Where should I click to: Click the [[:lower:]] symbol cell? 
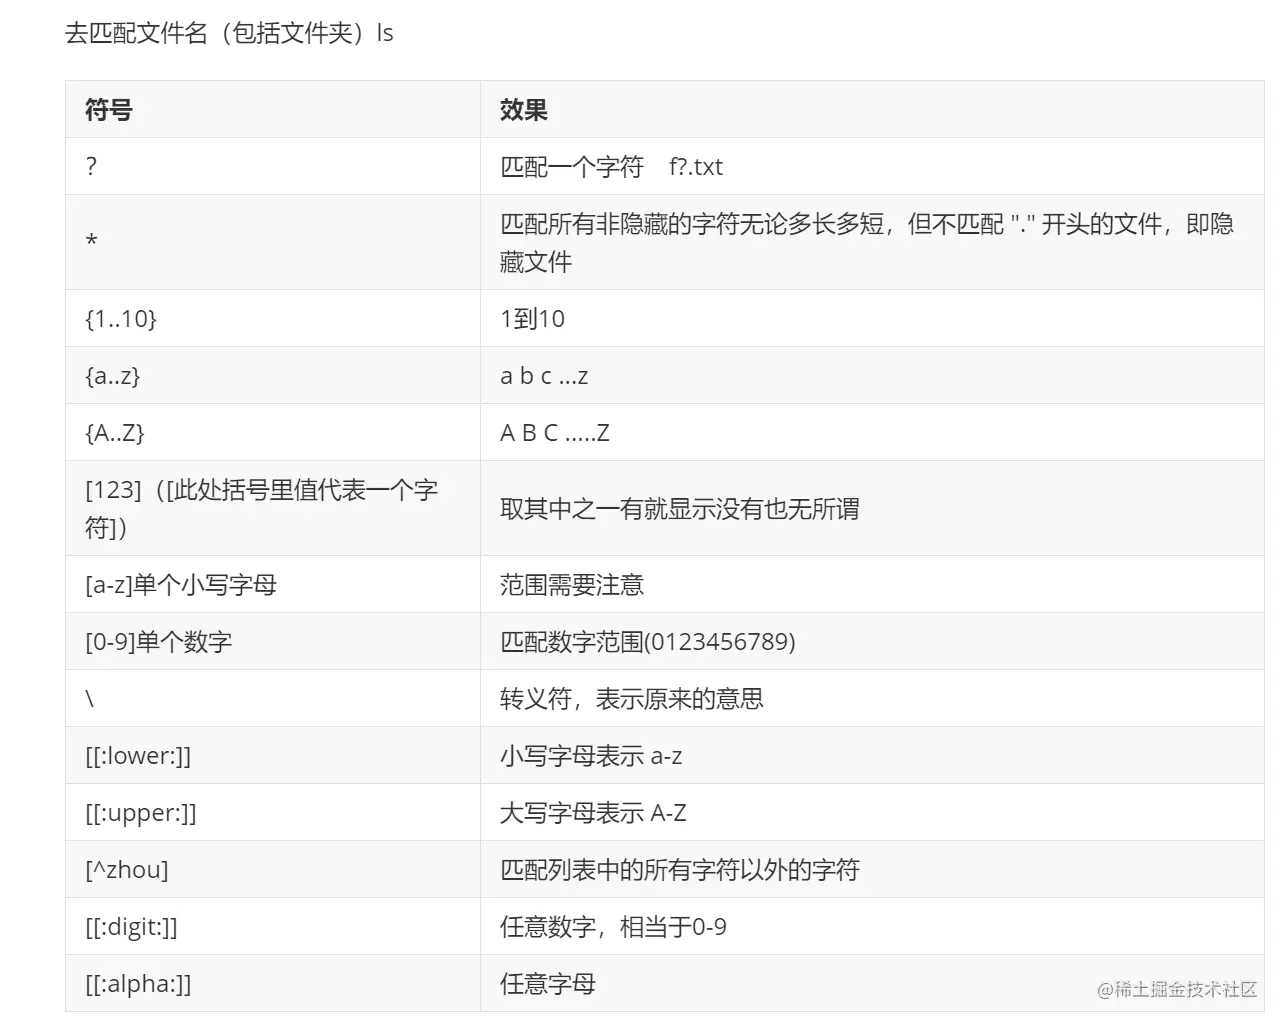(133, 755)
